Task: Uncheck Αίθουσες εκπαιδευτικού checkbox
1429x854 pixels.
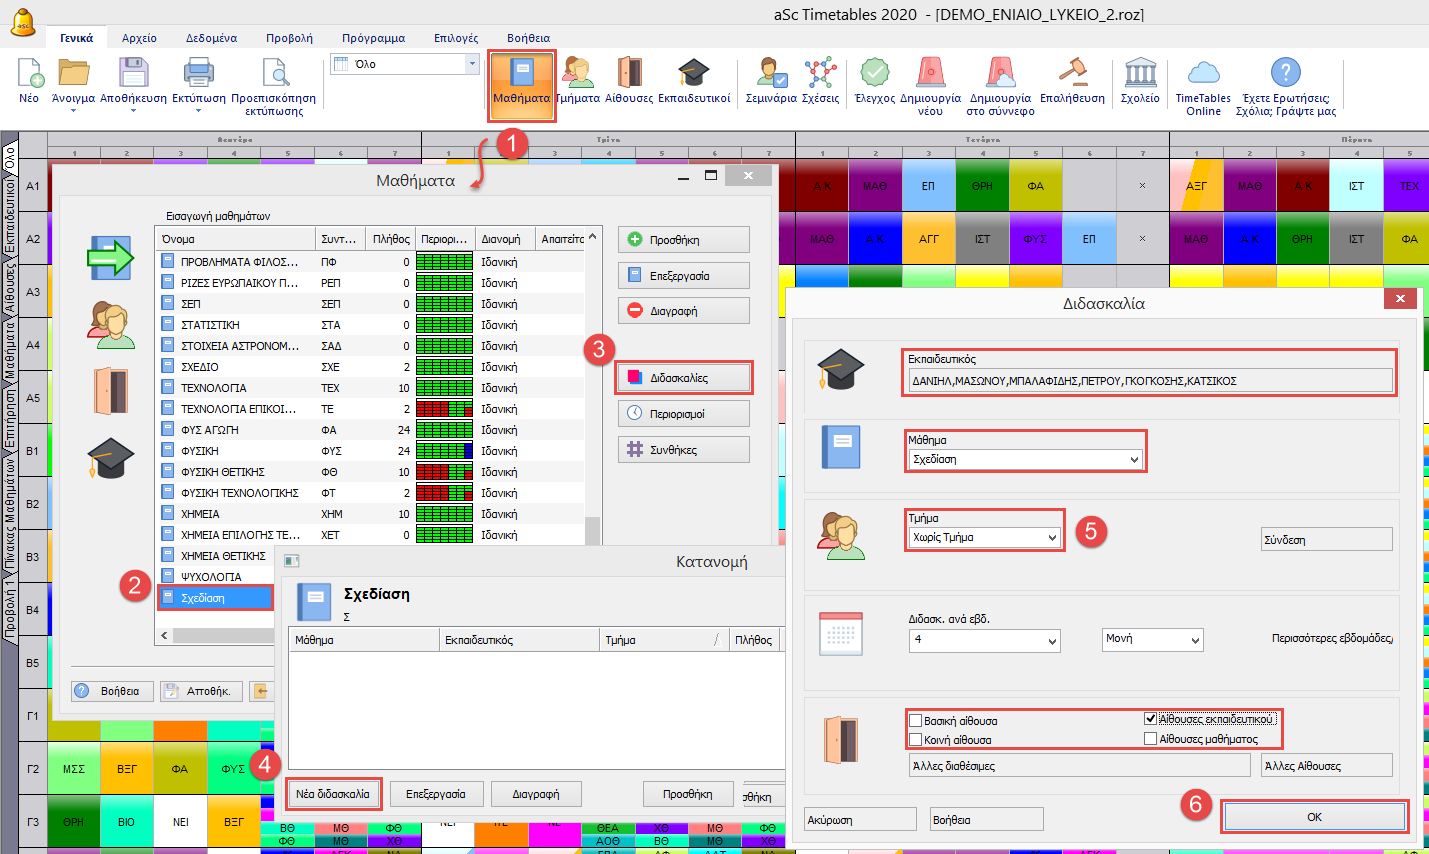Action: coord(1150,718)
